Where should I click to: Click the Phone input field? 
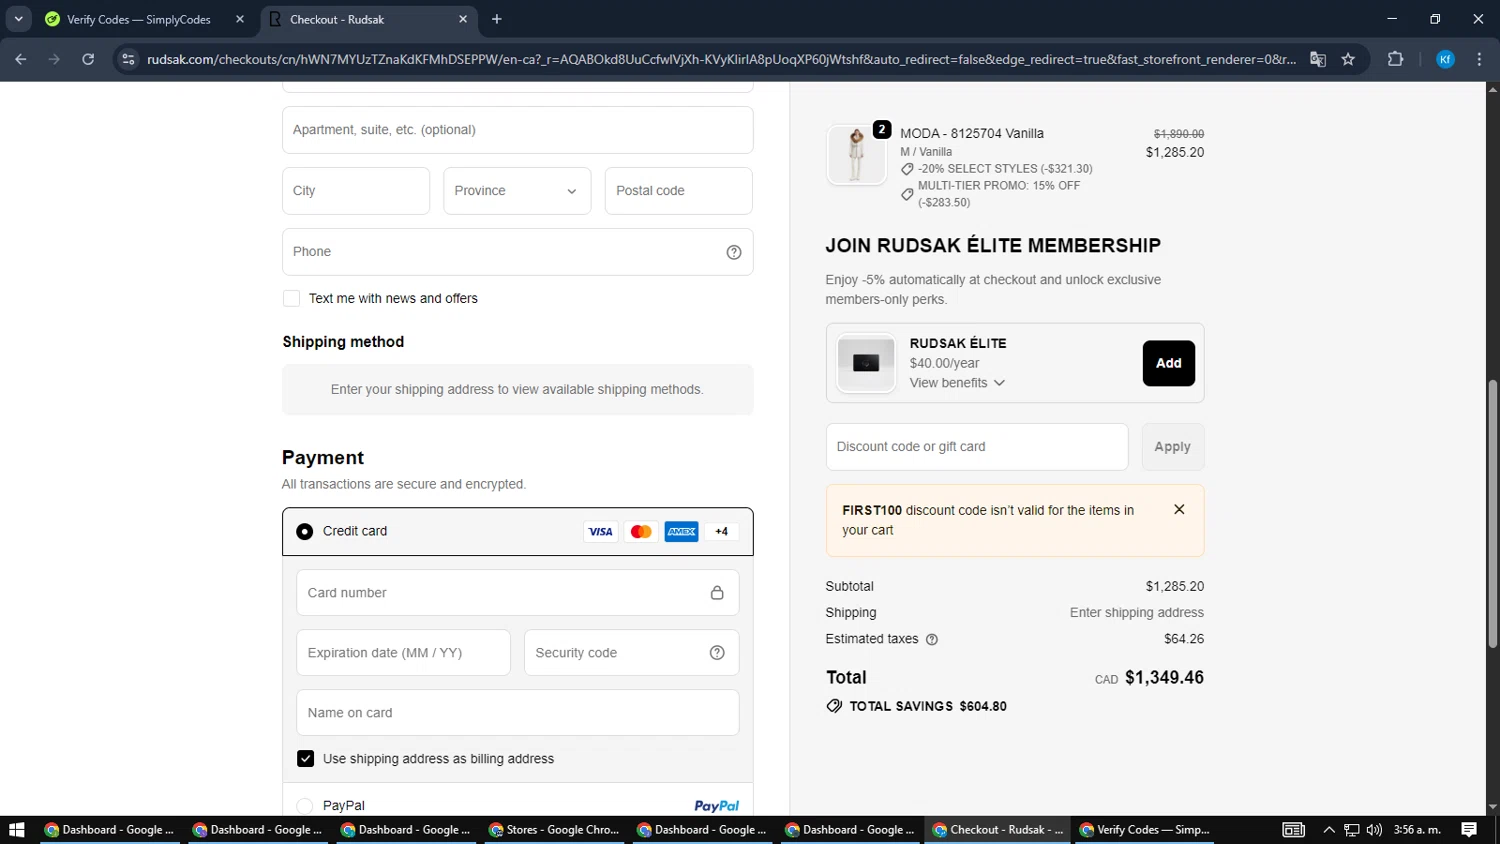tap(517, 252)
